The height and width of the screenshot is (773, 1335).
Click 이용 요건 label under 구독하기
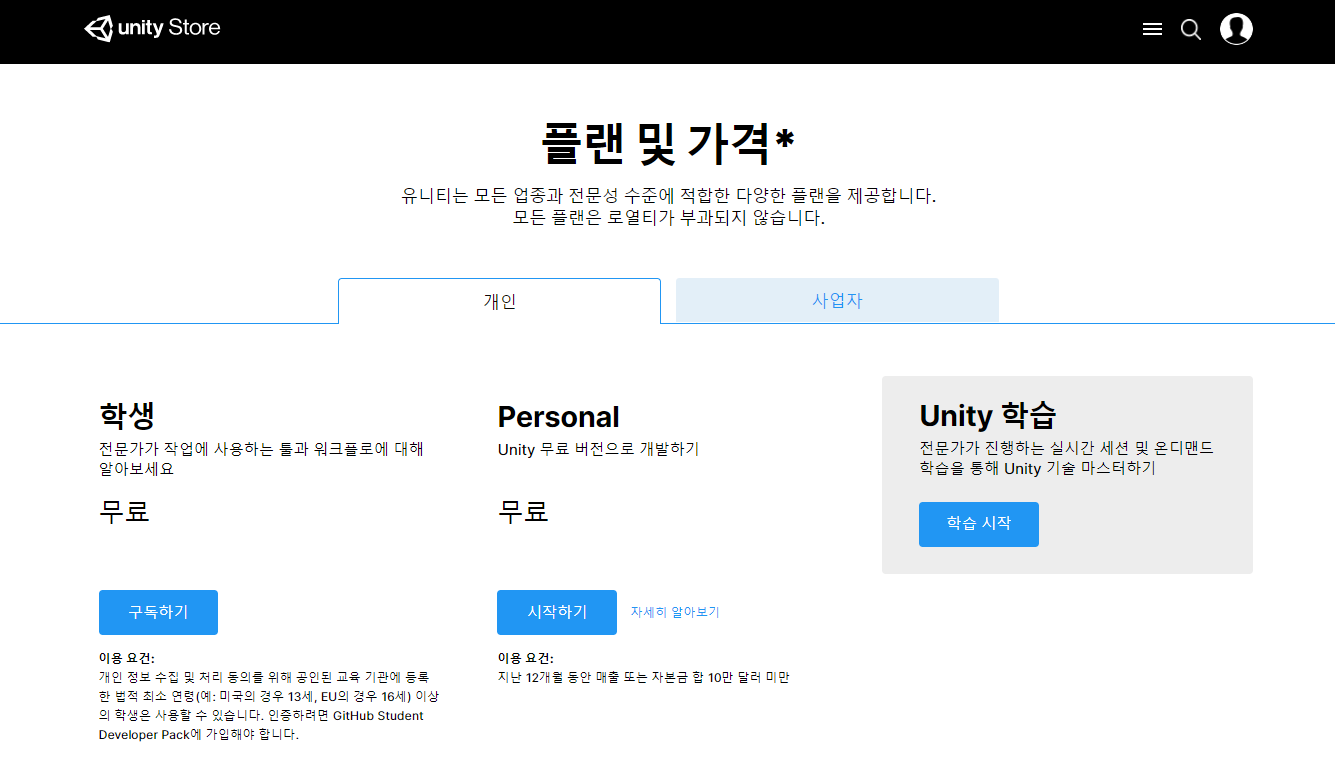pos(127,658)
